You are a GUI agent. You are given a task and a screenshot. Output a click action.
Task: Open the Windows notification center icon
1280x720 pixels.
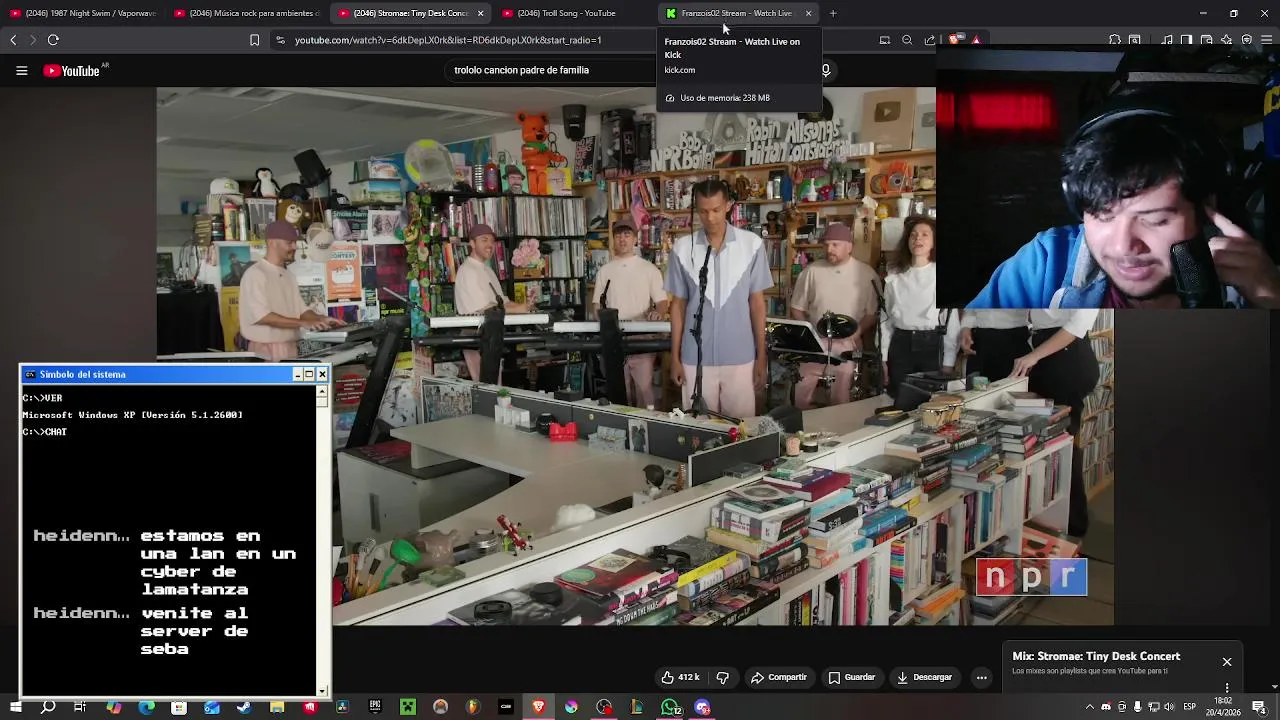(1259, 707)
